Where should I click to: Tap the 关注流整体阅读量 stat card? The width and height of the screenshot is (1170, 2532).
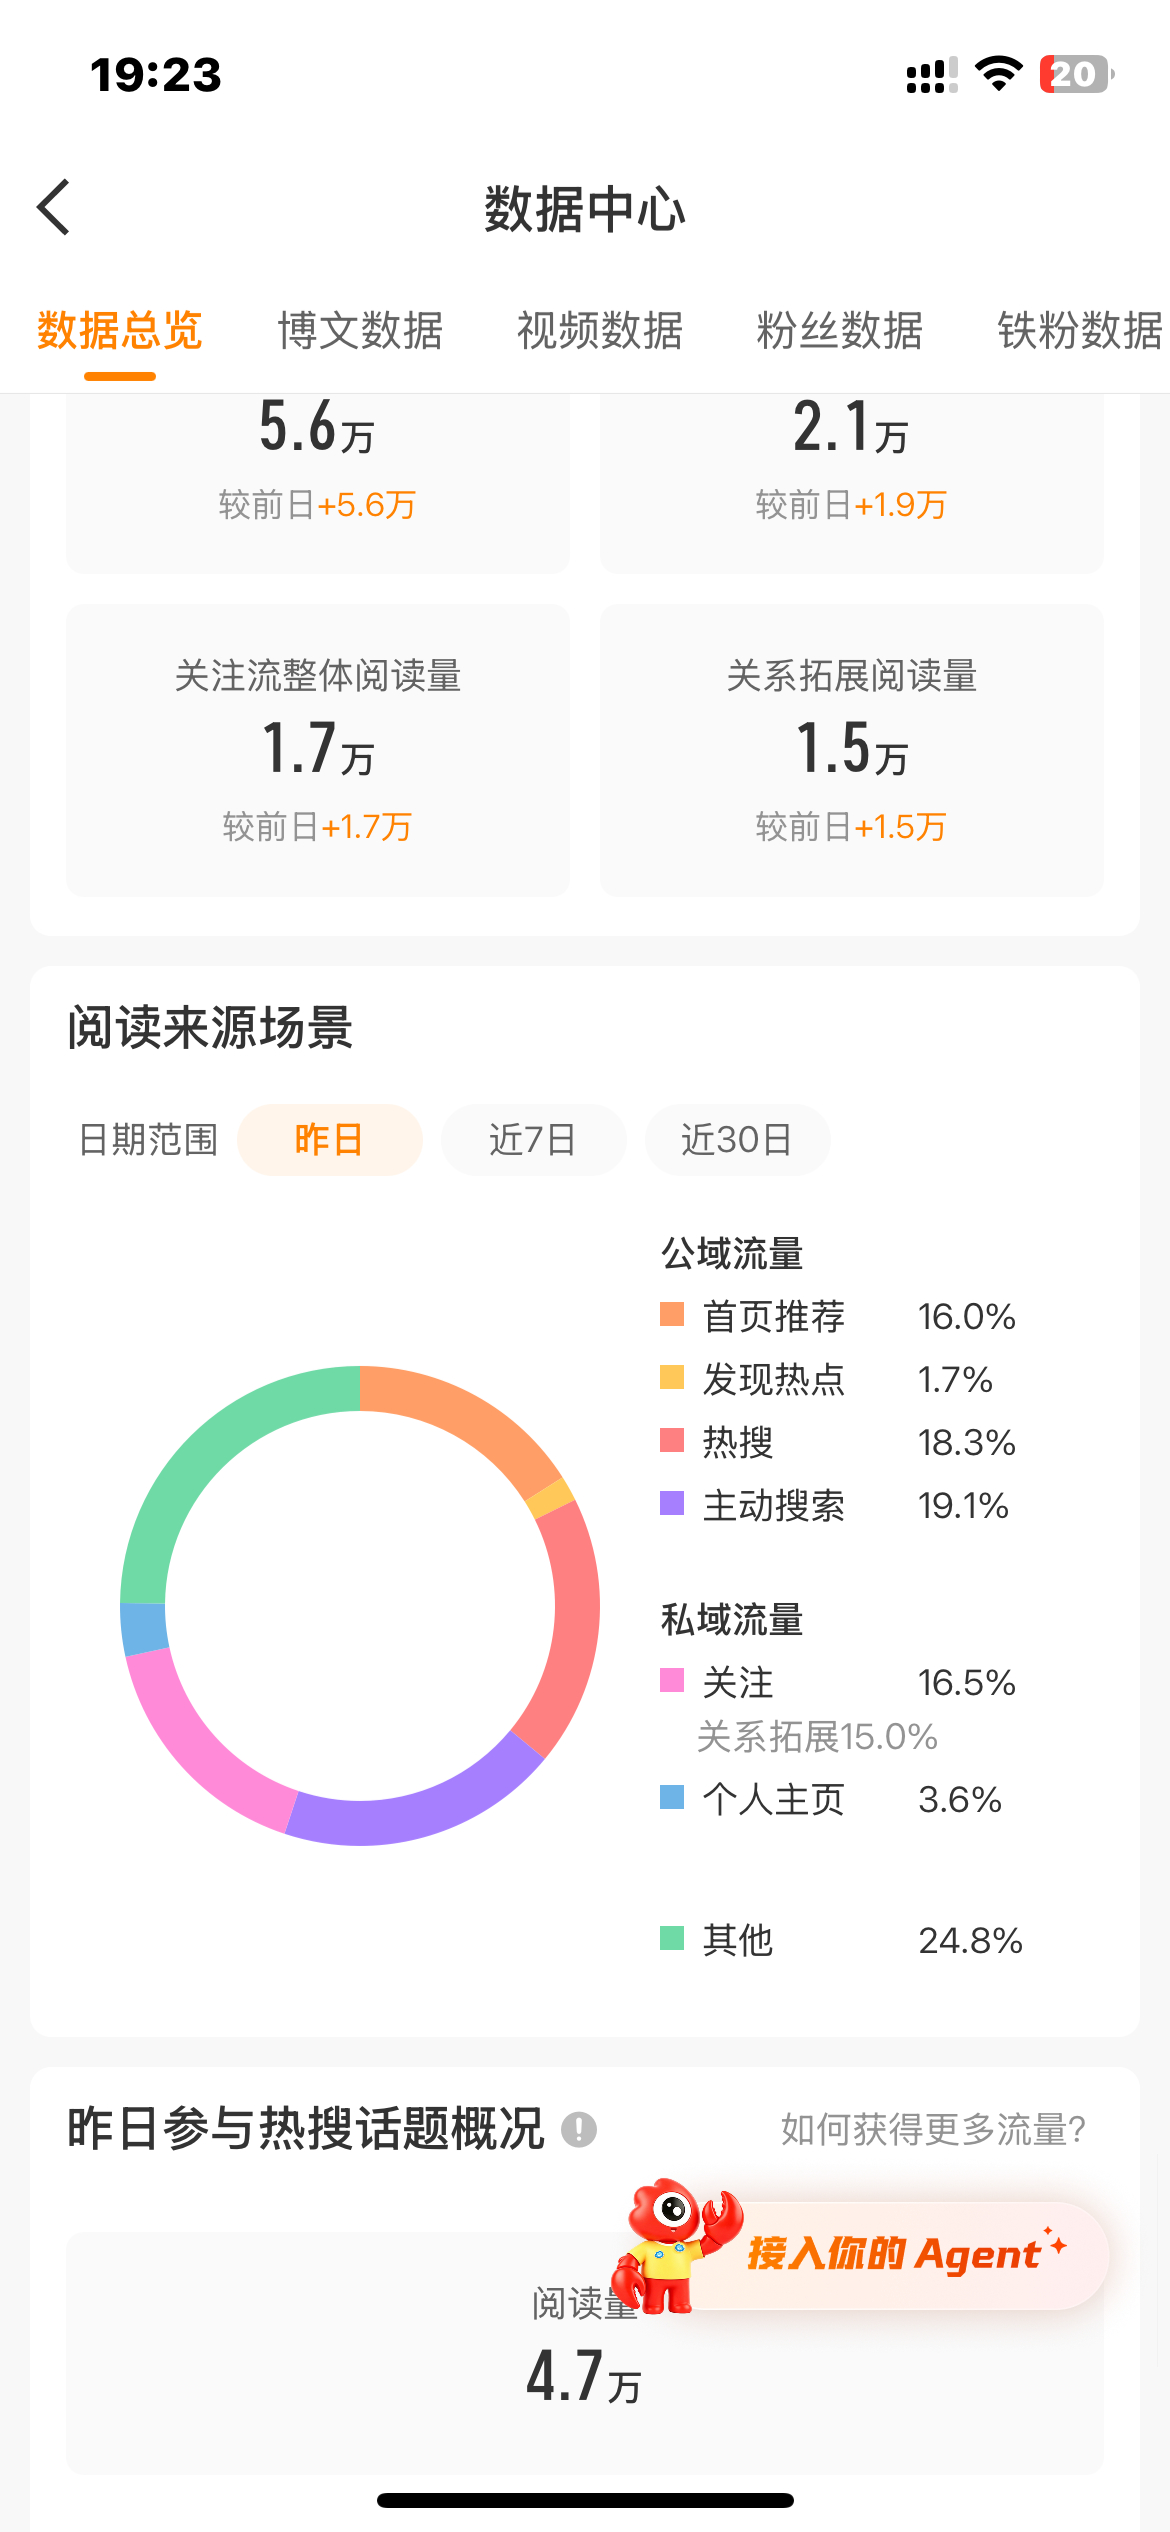click(x=318, y=750)
